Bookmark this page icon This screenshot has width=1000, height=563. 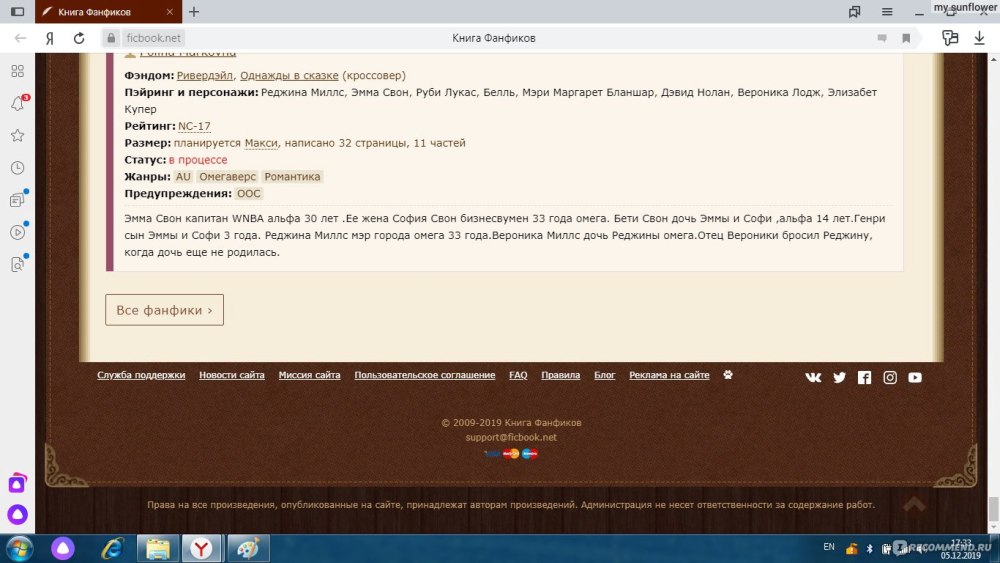[906, 38]
